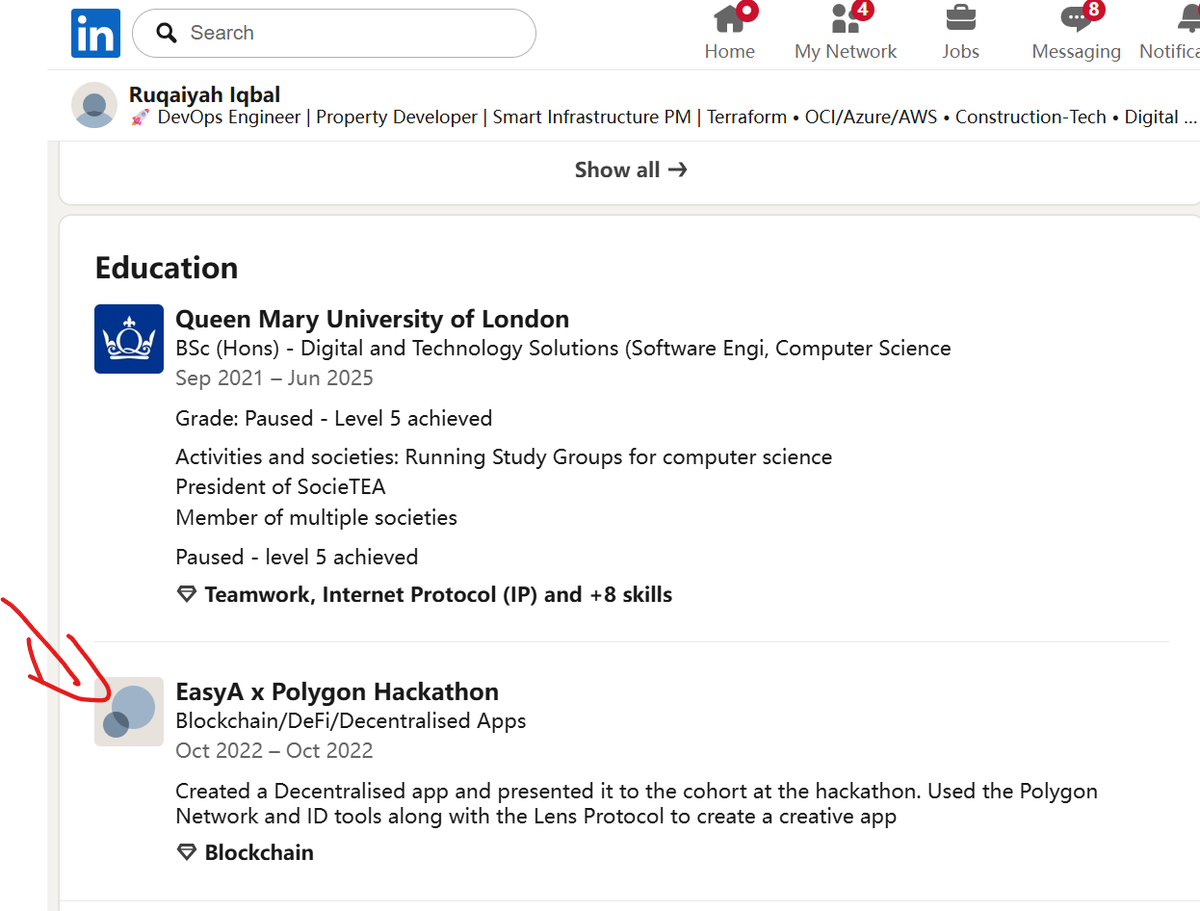Open the Blockchain skill link
This screenshot has width=1200, height=911.
tap(259, 853)
